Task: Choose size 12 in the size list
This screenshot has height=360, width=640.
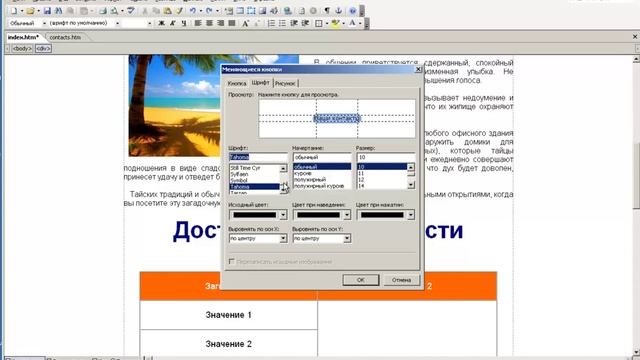Action: [x=361, y=180]
